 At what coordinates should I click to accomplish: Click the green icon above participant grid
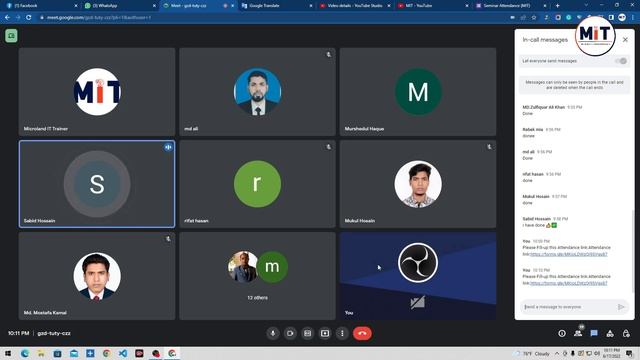[11, 36]
